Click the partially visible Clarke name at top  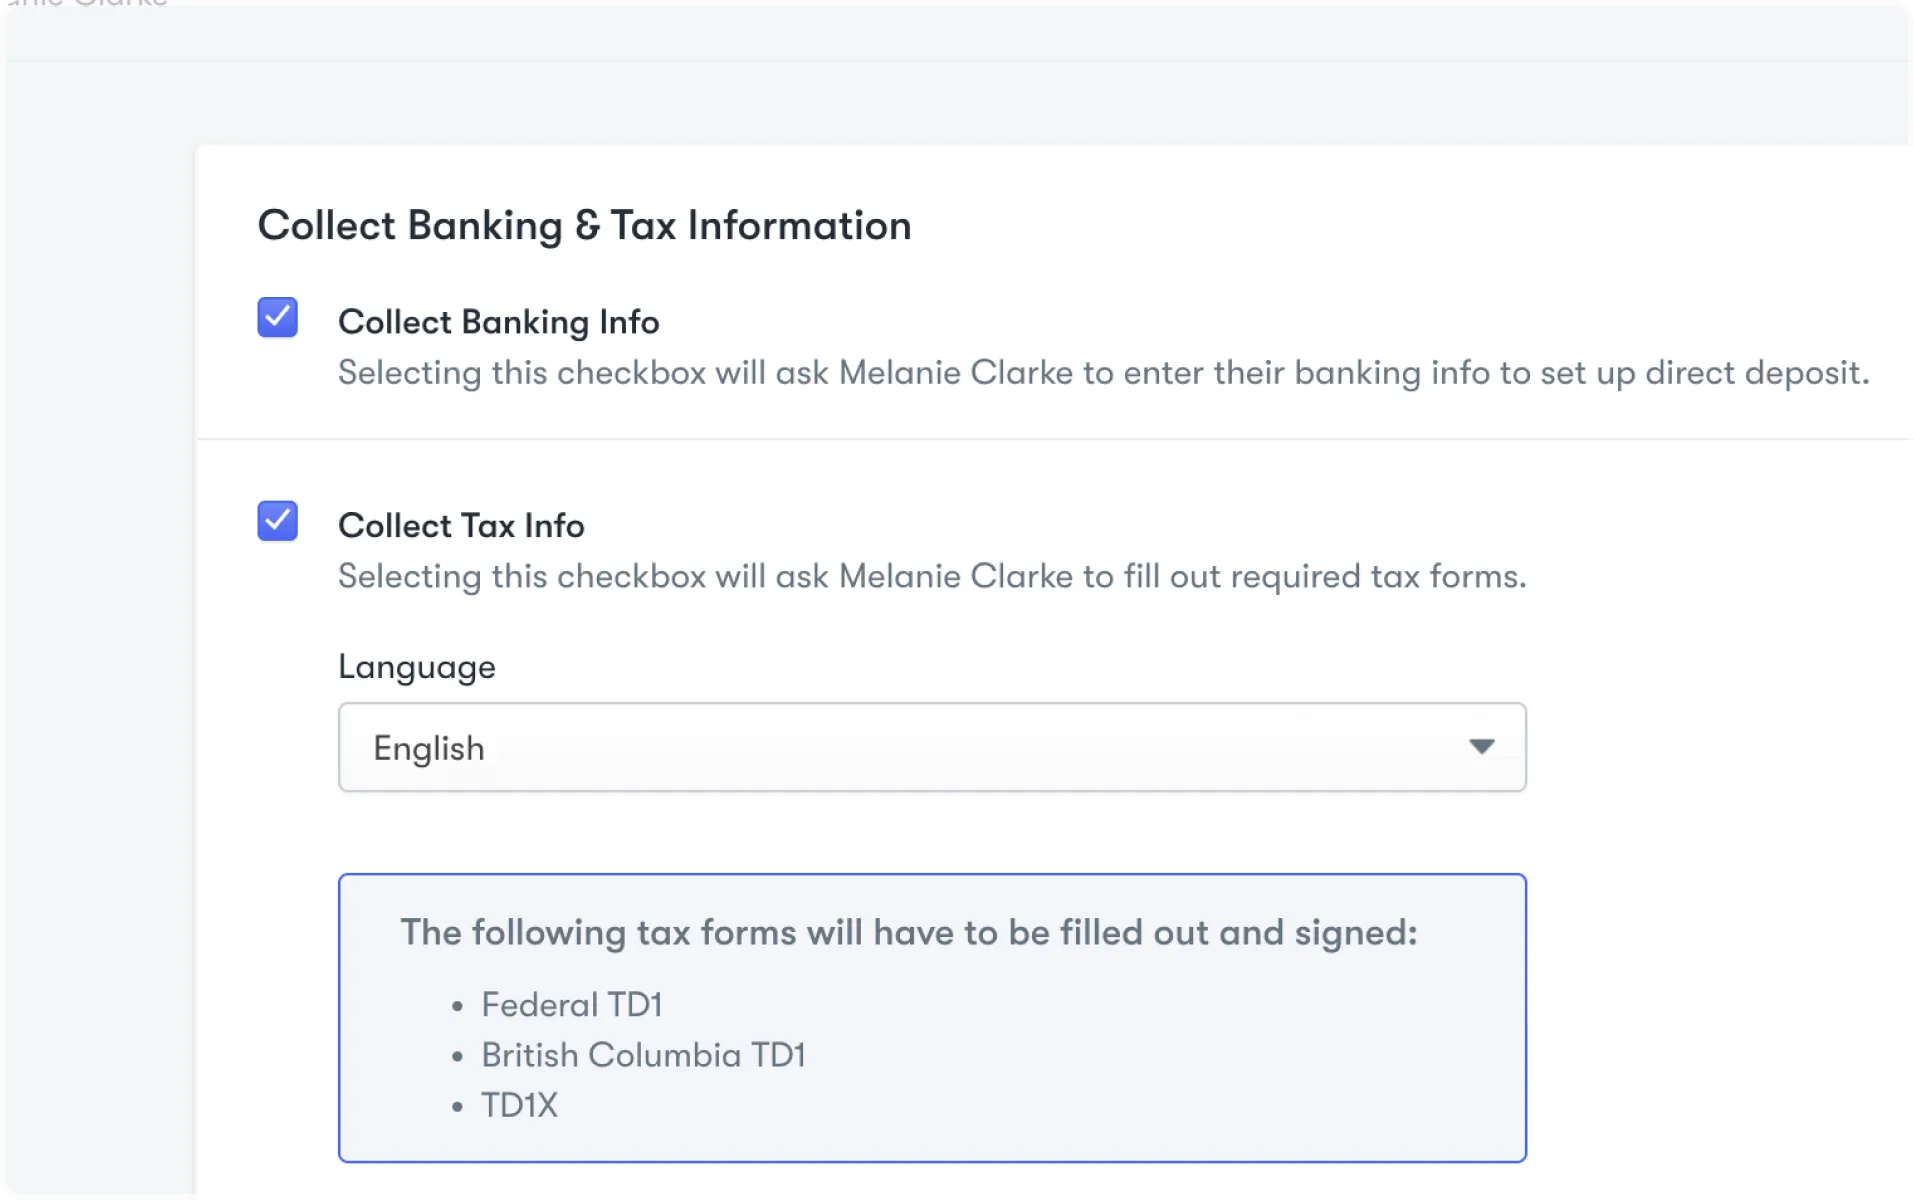tap(90, 4)
